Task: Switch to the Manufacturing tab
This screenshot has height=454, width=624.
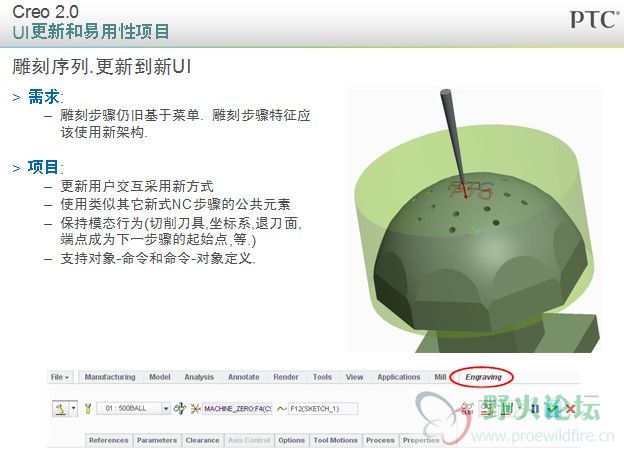Action: point(110,377)
